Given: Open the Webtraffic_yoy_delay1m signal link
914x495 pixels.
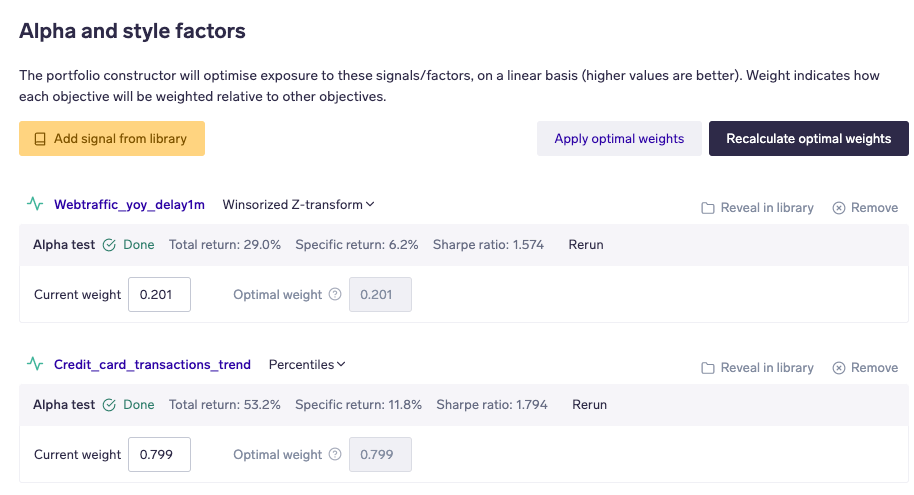Looking at the screenshot, I should point(129,205).
